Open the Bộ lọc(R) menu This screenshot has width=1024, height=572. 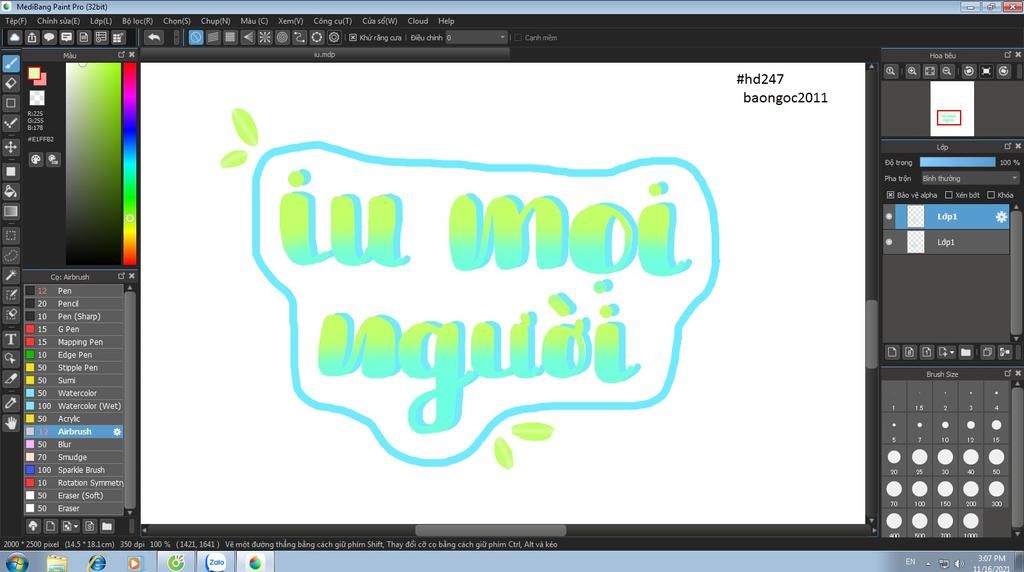coord(137,21)
